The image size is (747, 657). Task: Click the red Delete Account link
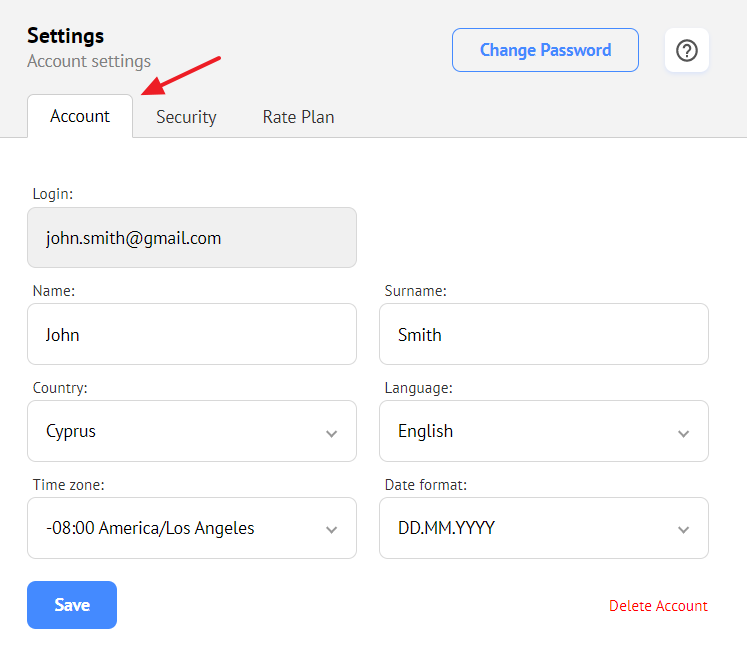point(658,606)
